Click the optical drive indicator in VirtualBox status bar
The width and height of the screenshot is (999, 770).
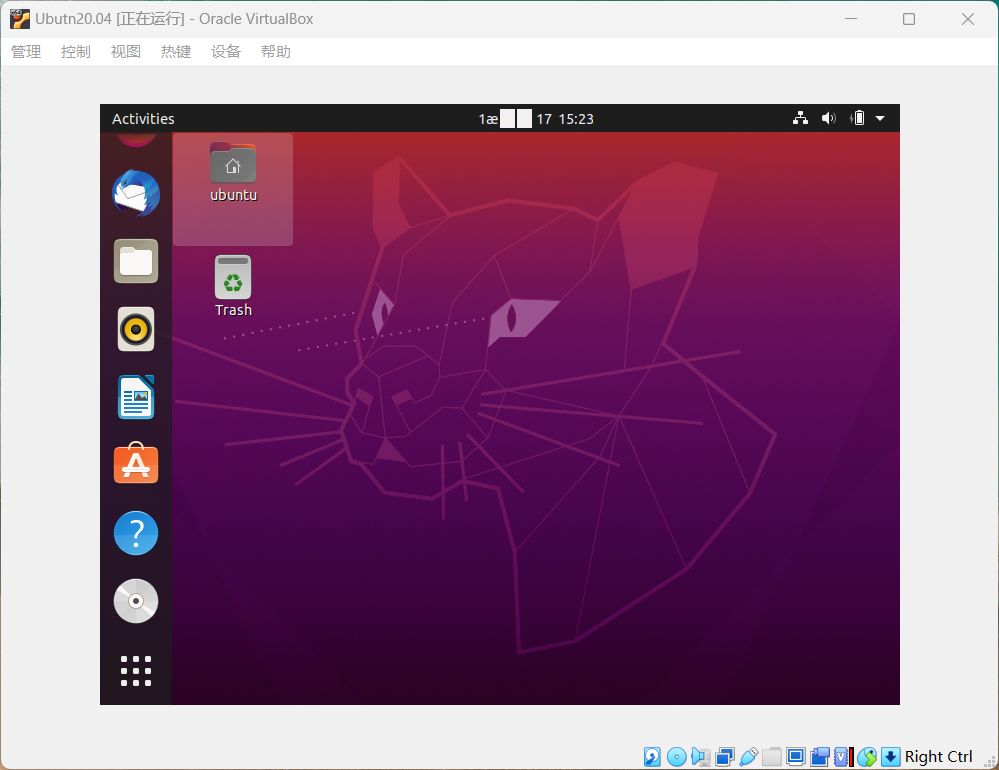(x=676, y=757)
